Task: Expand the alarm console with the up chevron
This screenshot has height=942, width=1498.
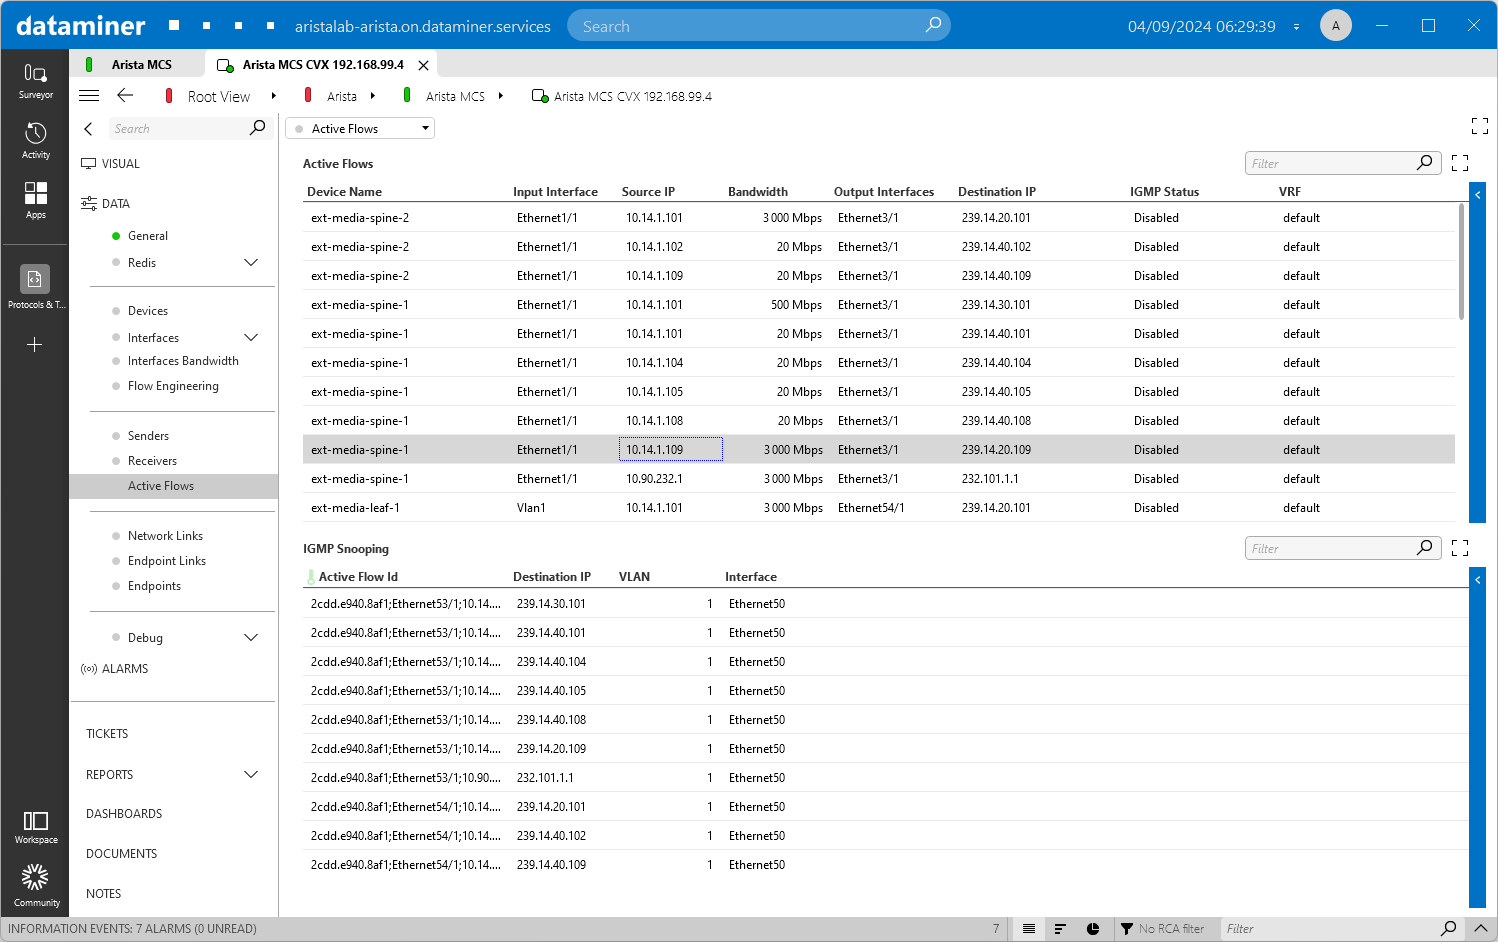Action: click(x=1481, y=929)
